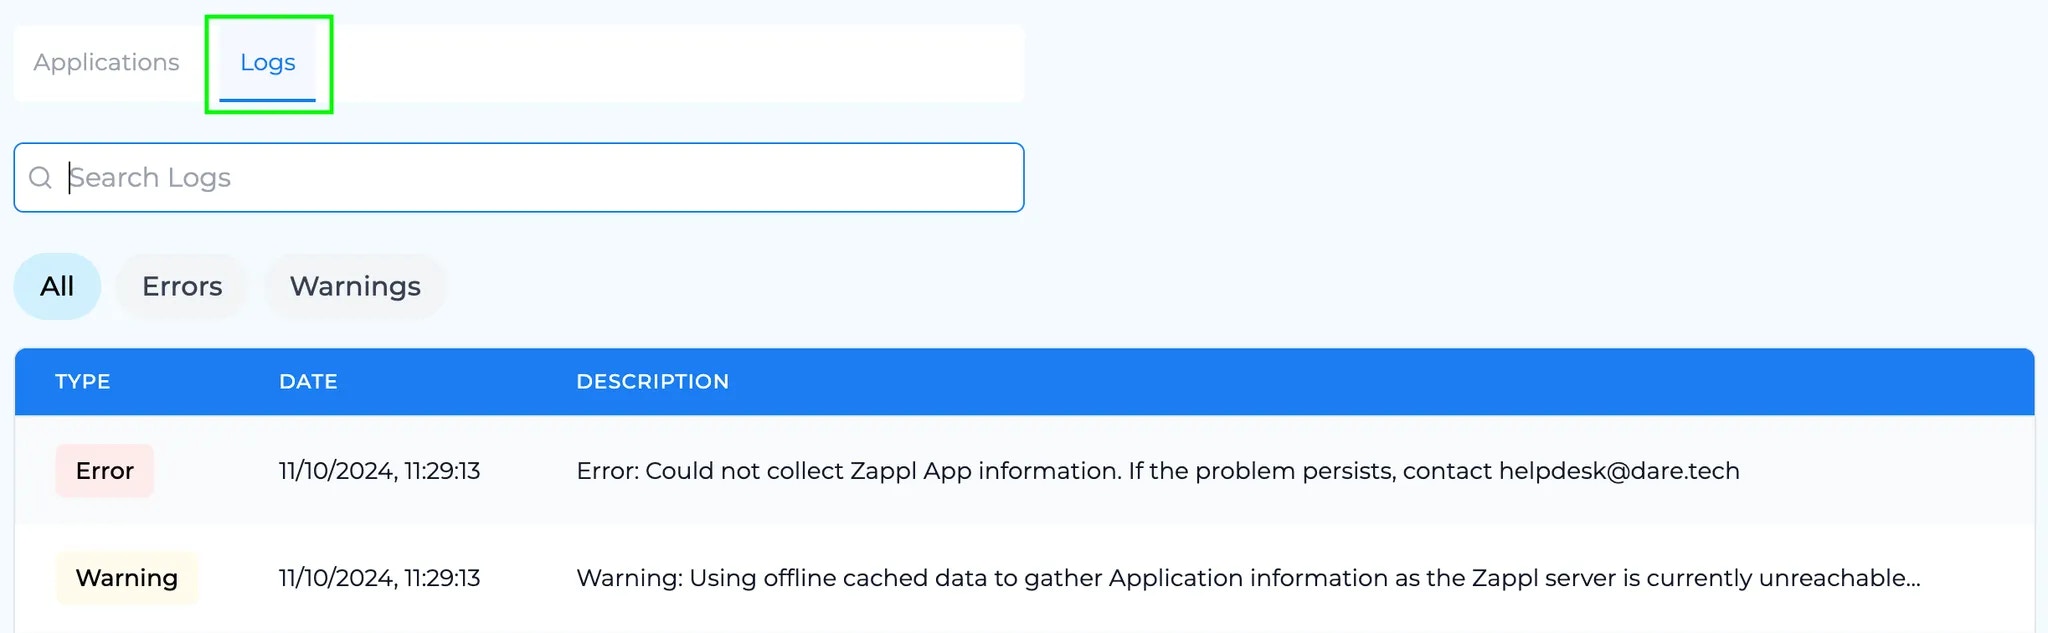Image resolution: width=2048 pixels, height=633 pixels.
Task: Switch to the Applications tab
Action: (x=106, y=62)
